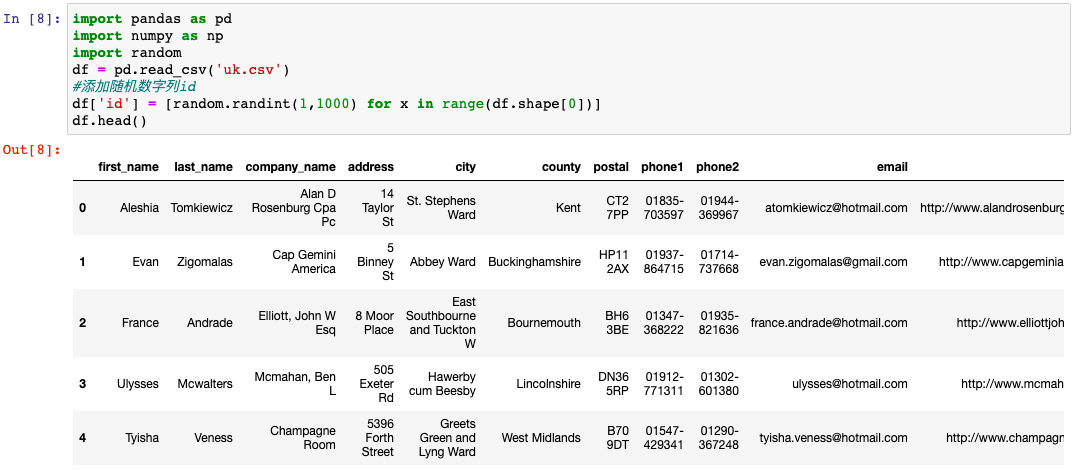The height and width of the screenshot is (470, 1075).
Task: Click the row index 0 label
Action: pos(83,208)
